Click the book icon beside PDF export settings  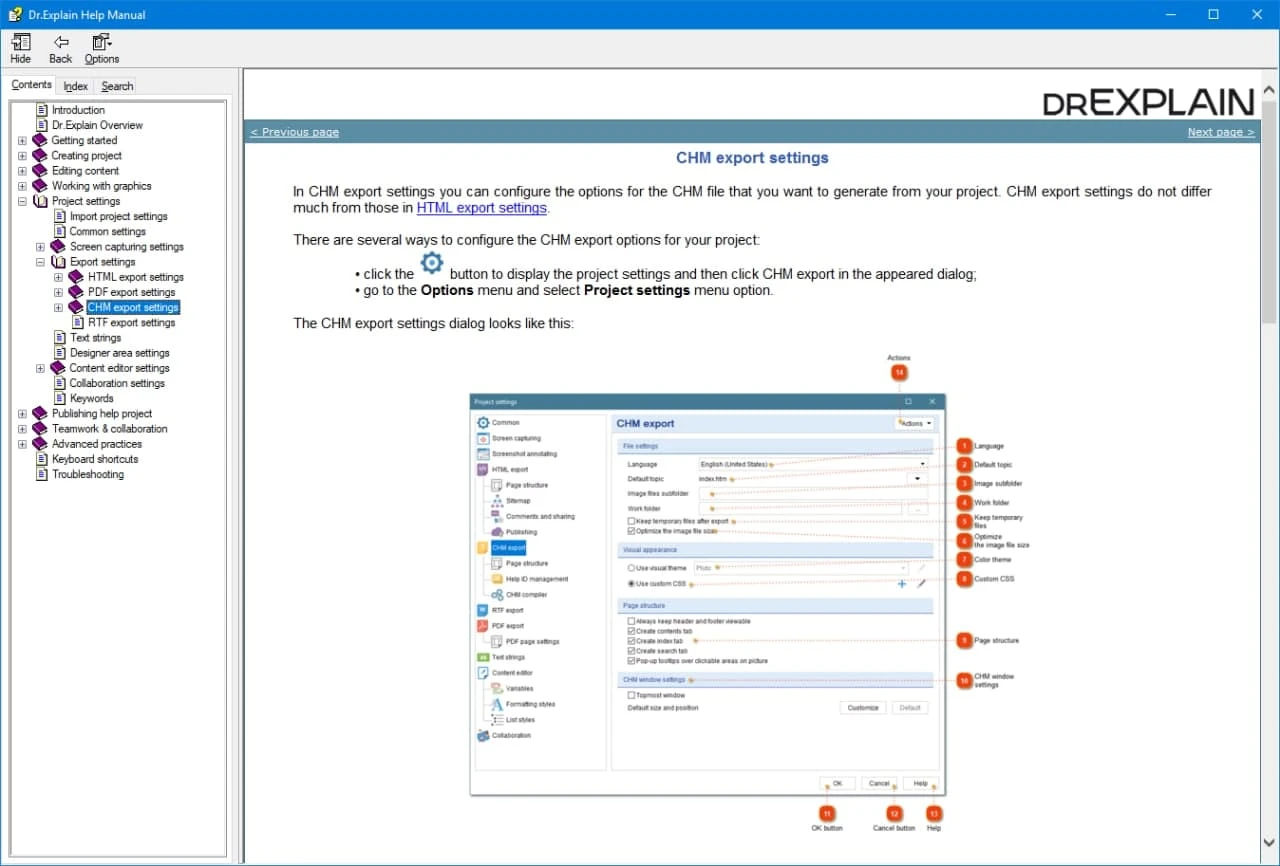click(76, 292)
